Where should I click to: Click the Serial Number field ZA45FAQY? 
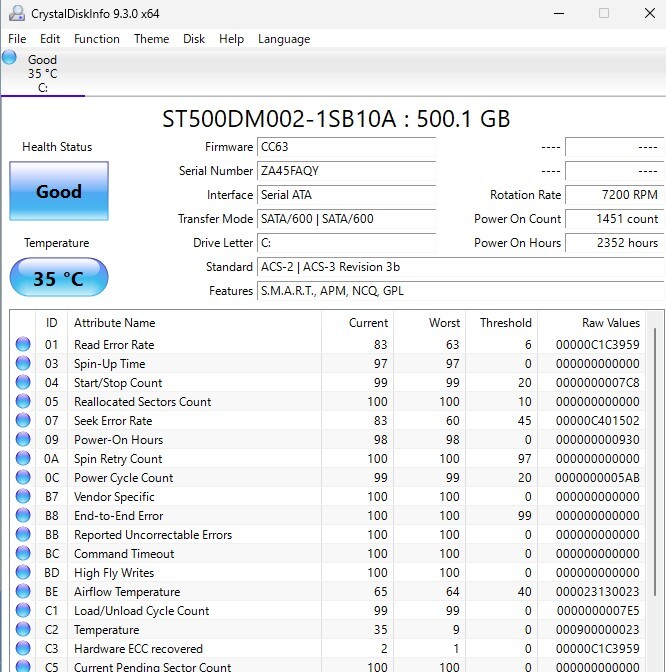pos(346,171)
